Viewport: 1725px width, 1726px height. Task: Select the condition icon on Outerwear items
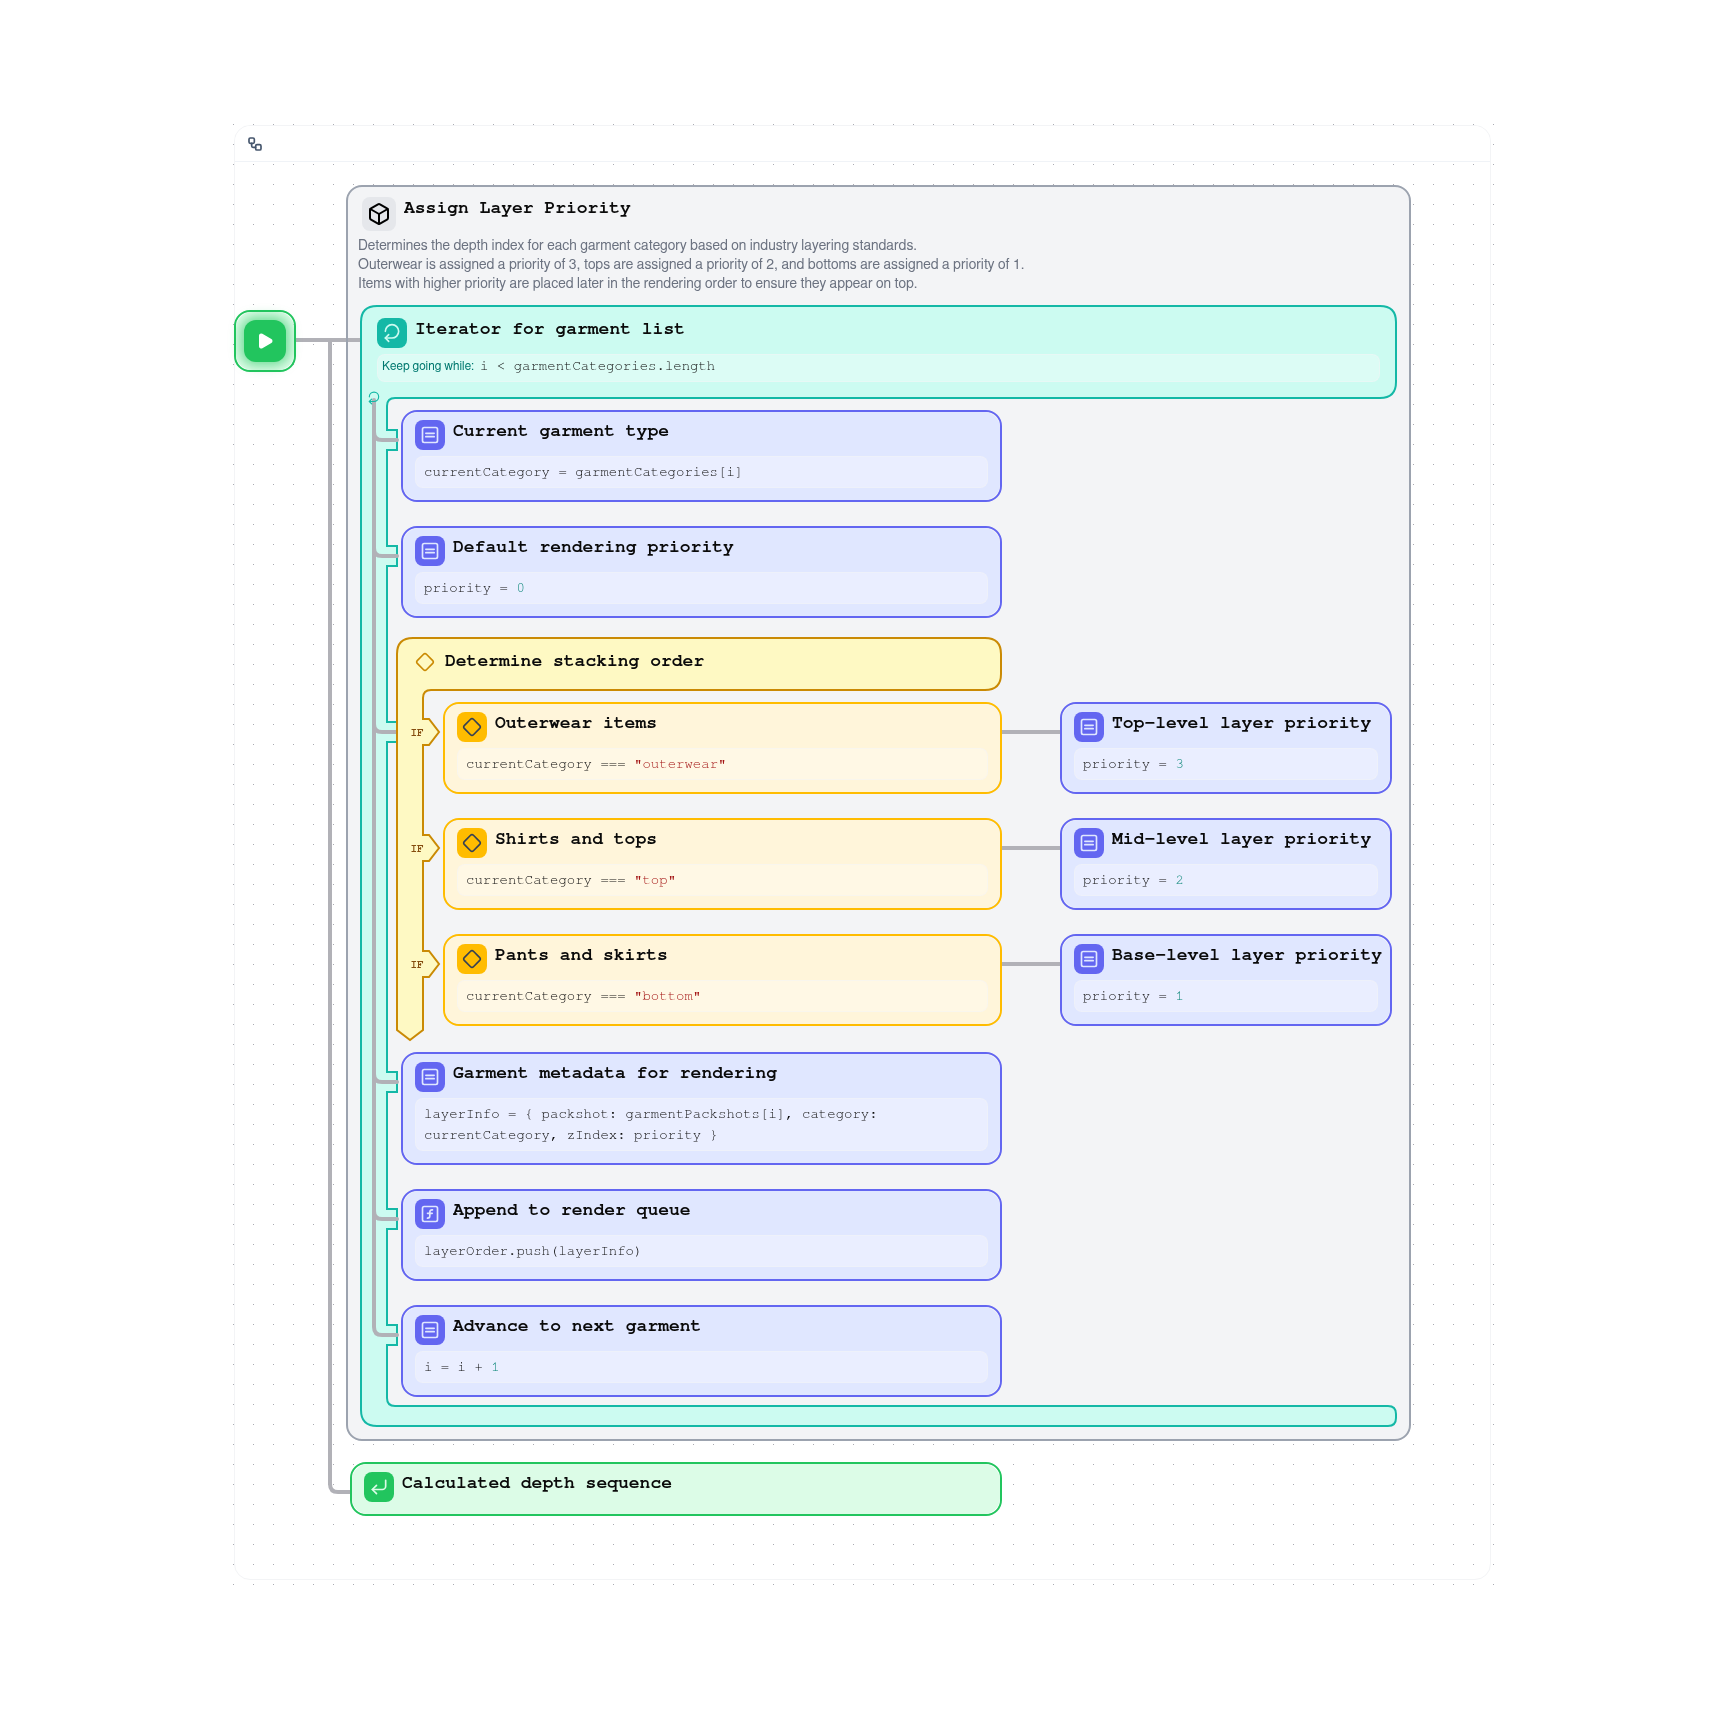[x=471, y=727]
